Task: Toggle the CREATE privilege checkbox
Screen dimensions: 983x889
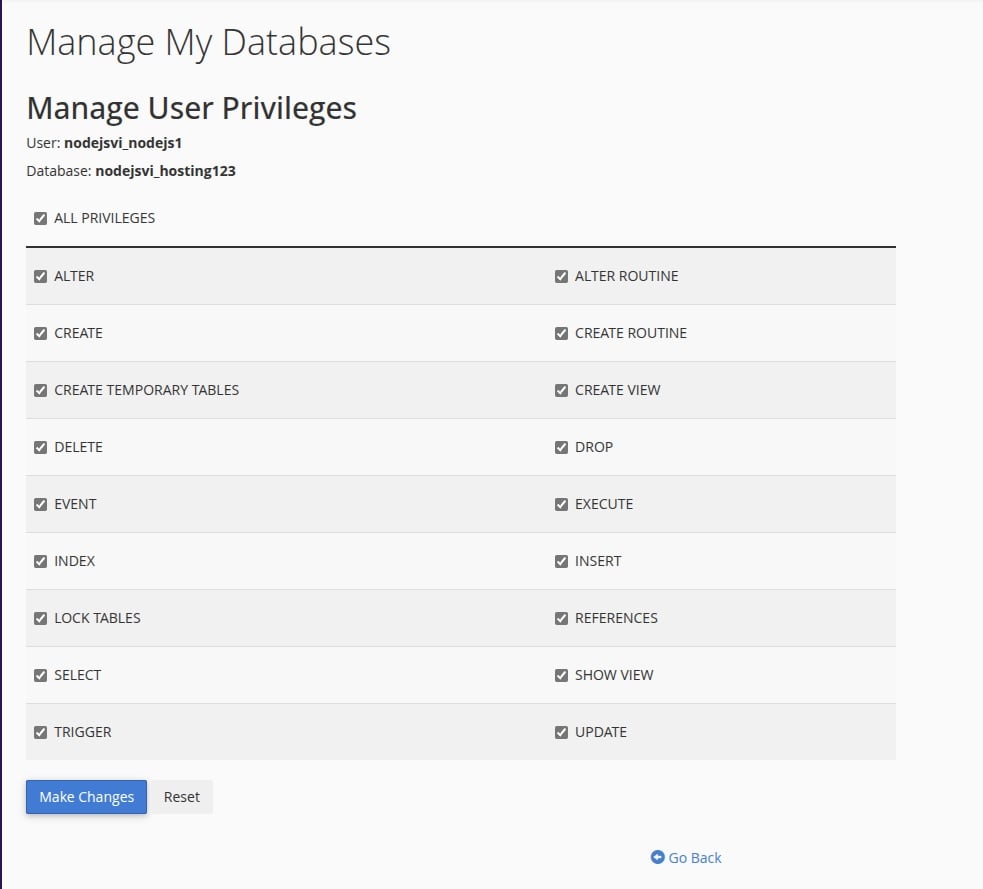Action: pyautogui.click(x=41, y=334)
